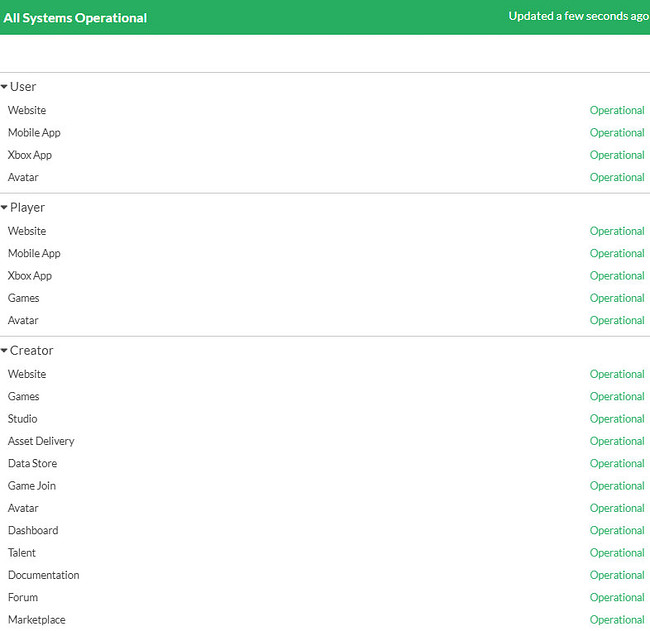Click Operational status for Player Games
Image resolution: width=650 pixels, height=631 pixels.
(x=617, y=299)
